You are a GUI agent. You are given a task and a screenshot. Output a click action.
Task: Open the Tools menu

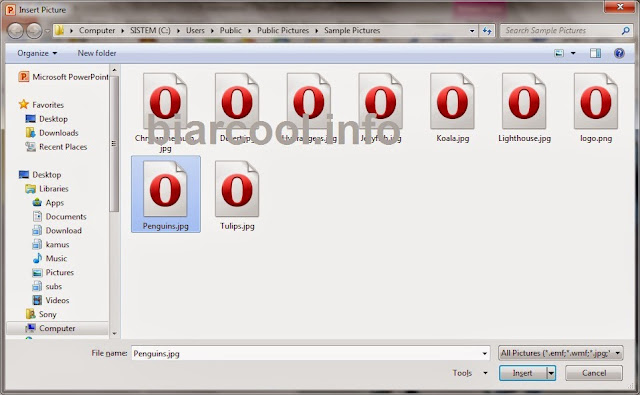click(469, 373)
